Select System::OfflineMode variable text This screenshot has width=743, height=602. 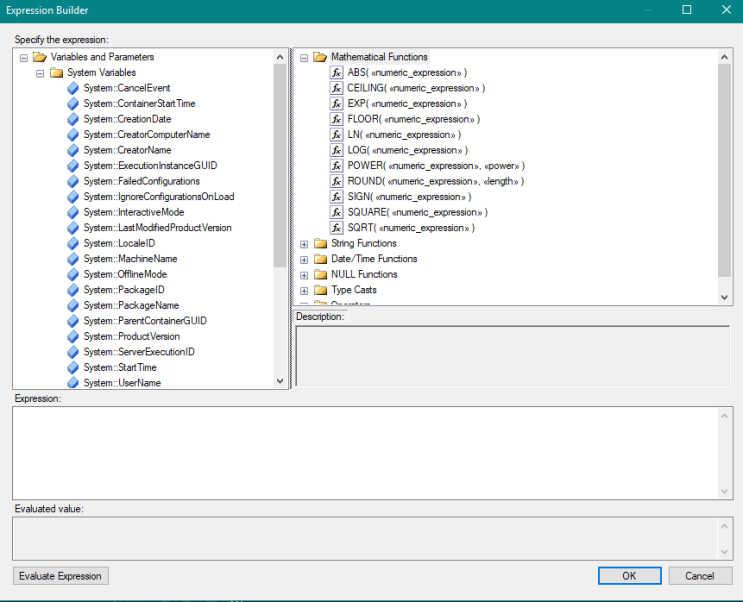click(125, 274)
